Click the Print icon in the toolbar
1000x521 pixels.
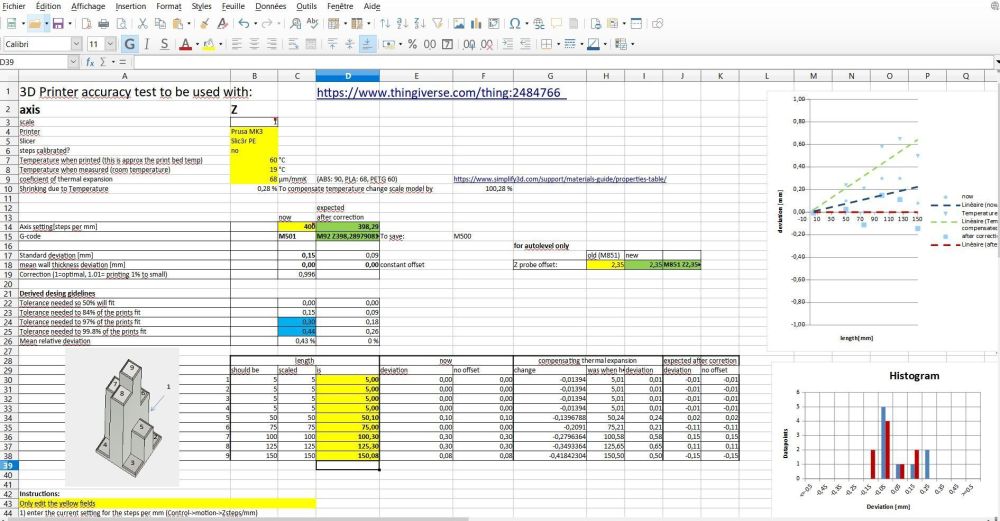[103, 24]
